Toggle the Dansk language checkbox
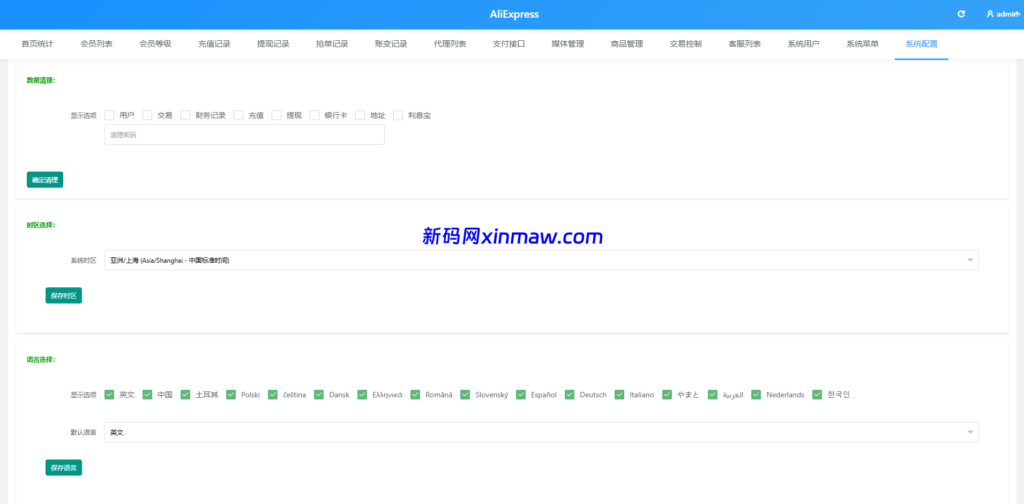Image resolution: width=1024 pixels, height=504 pixels. [319, 394]
